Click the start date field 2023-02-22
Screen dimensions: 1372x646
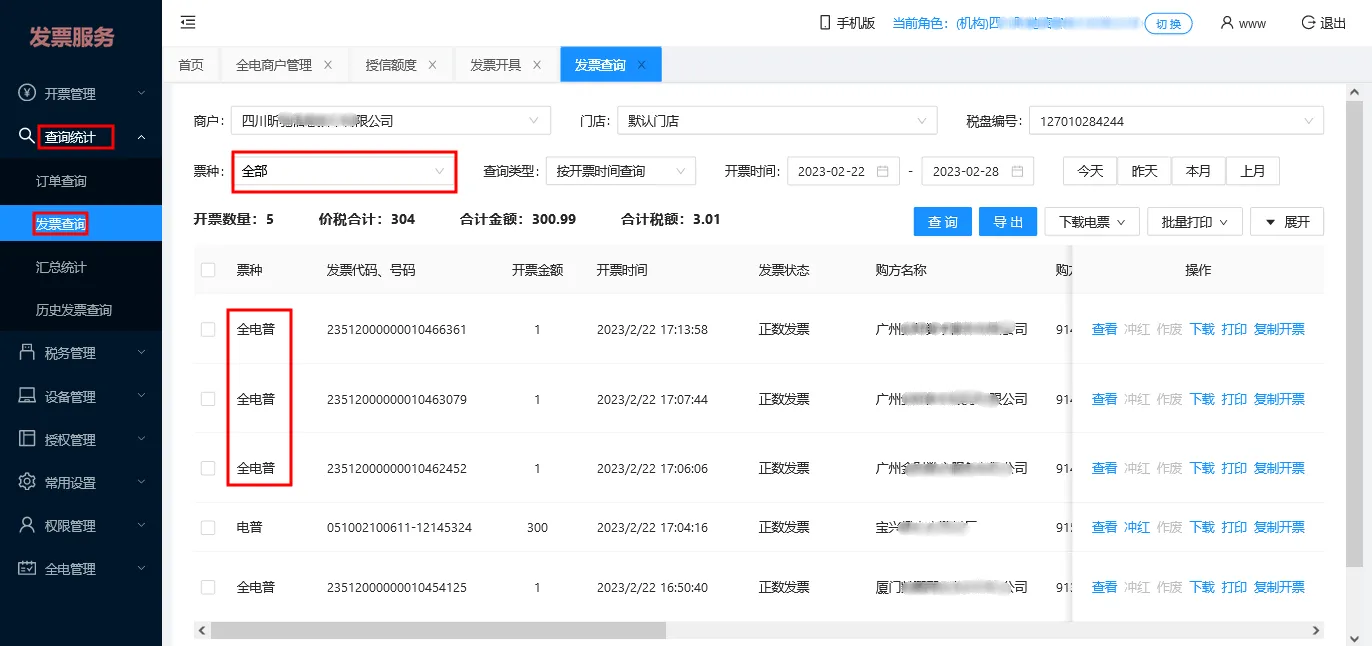click(843, 171)
